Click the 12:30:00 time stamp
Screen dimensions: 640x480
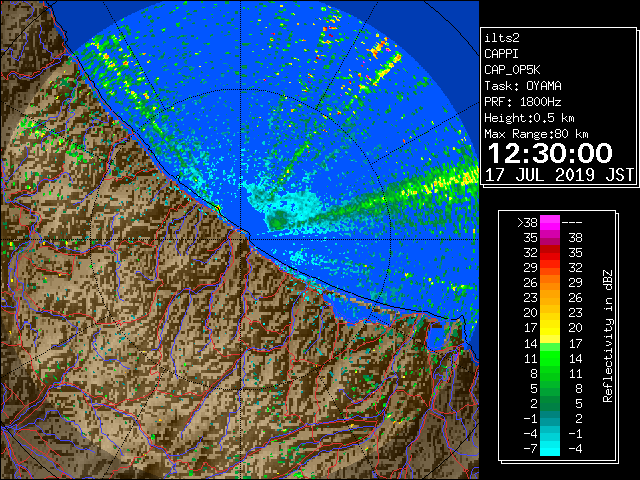[x=550, y=153]
